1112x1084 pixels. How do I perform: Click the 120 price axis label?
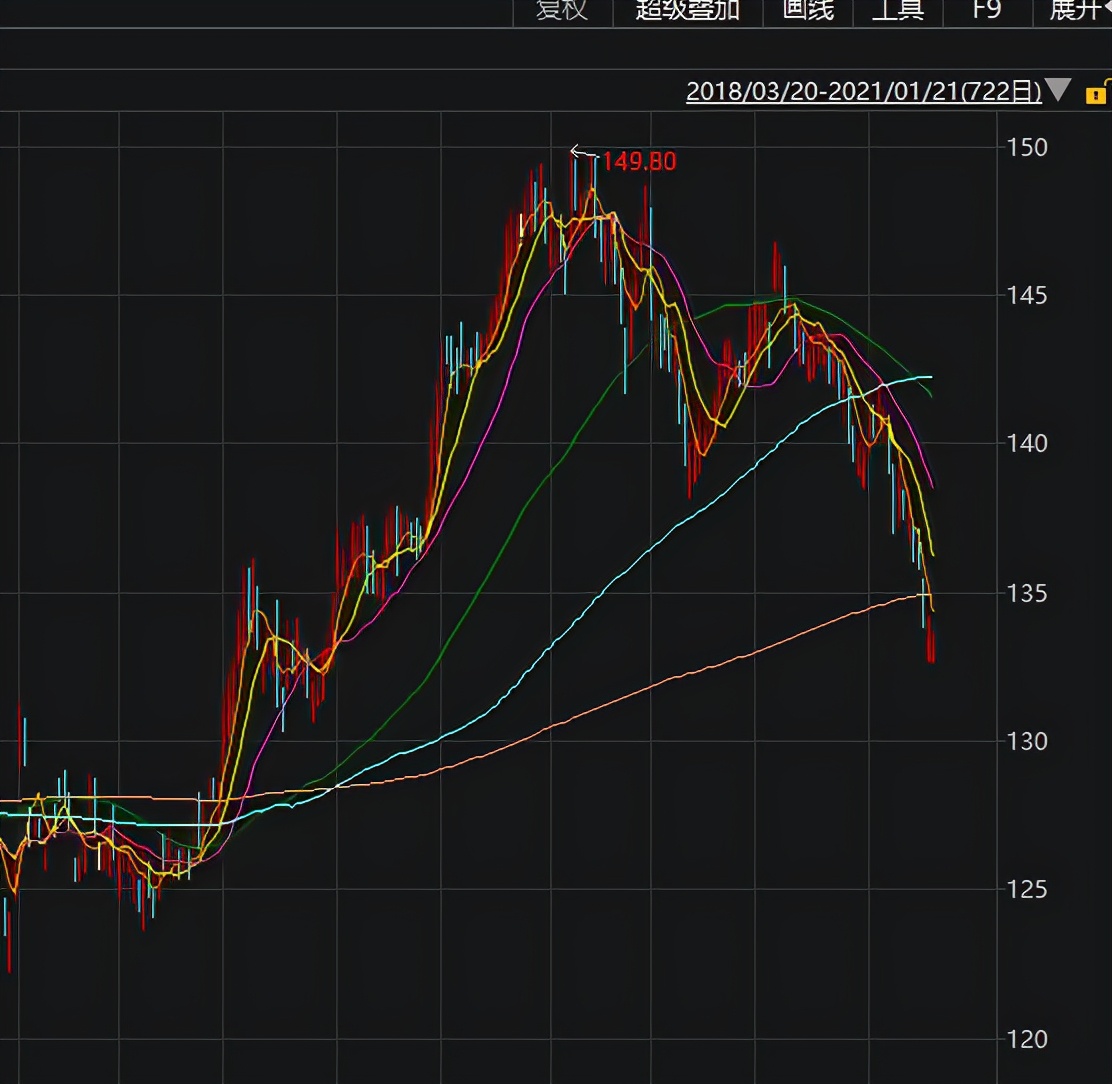[1028, 1039]
